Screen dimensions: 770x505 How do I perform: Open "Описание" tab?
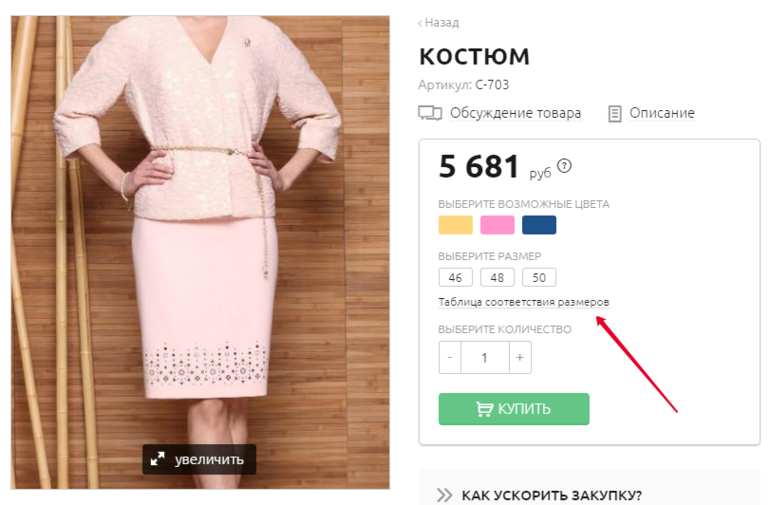(661, 113)
